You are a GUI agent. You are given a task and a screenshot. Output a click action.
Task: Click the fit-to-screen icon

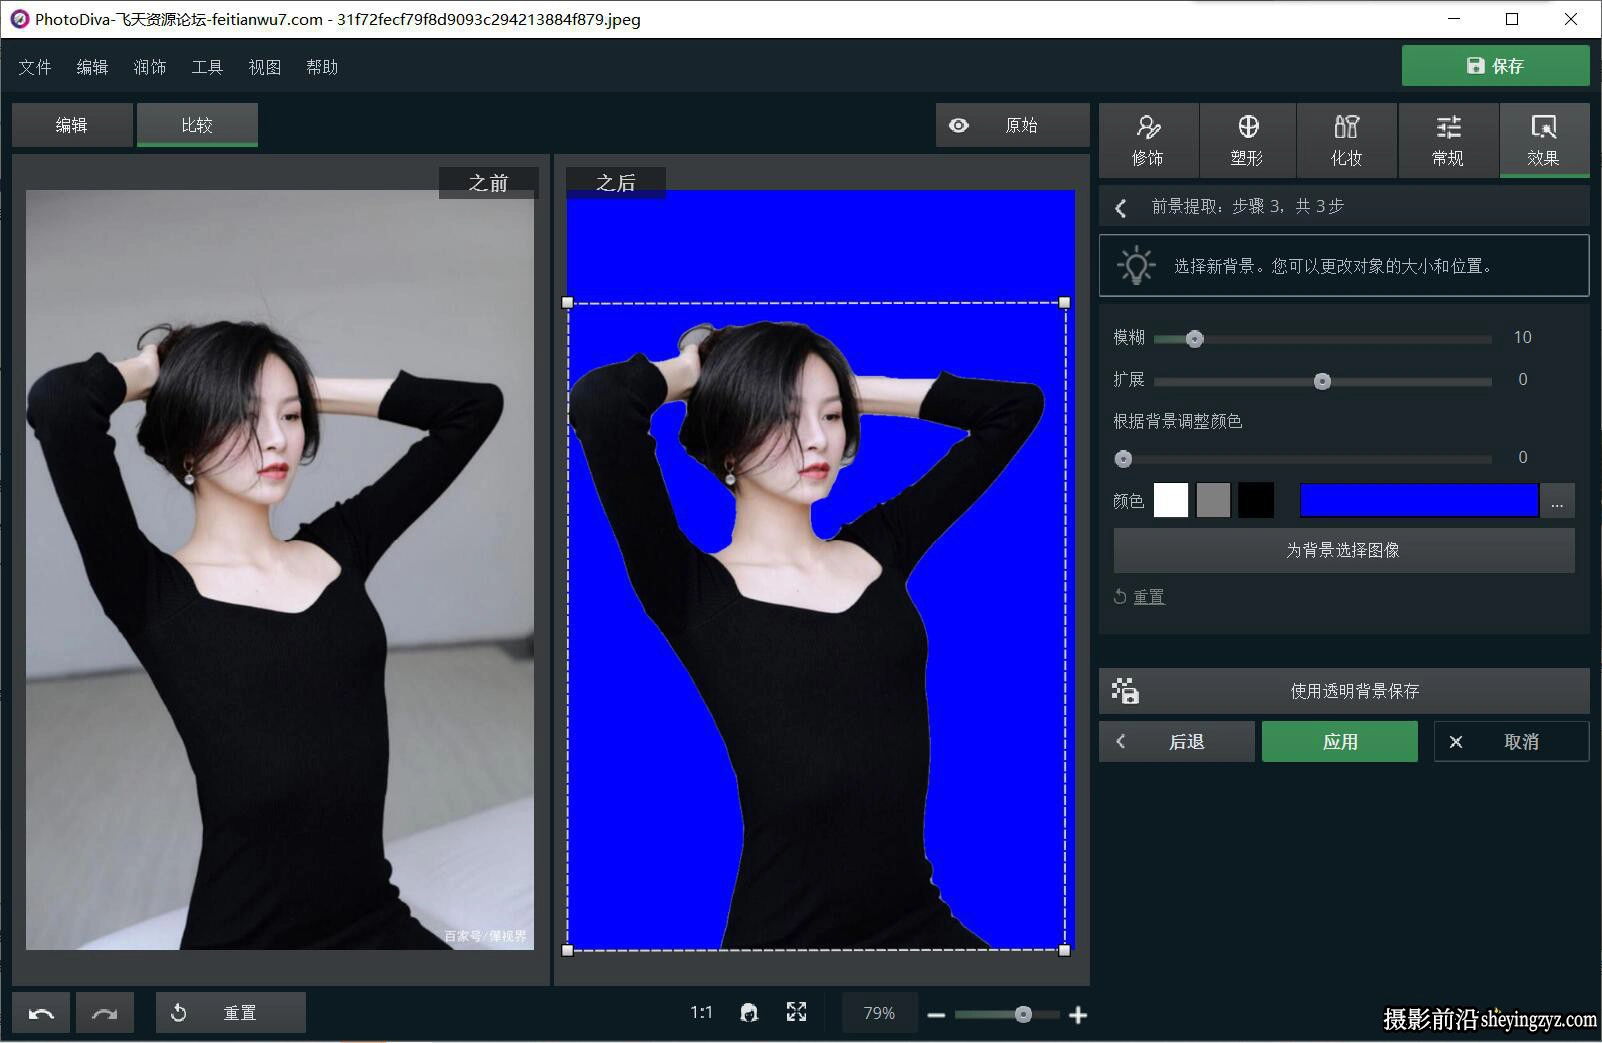796,1012
